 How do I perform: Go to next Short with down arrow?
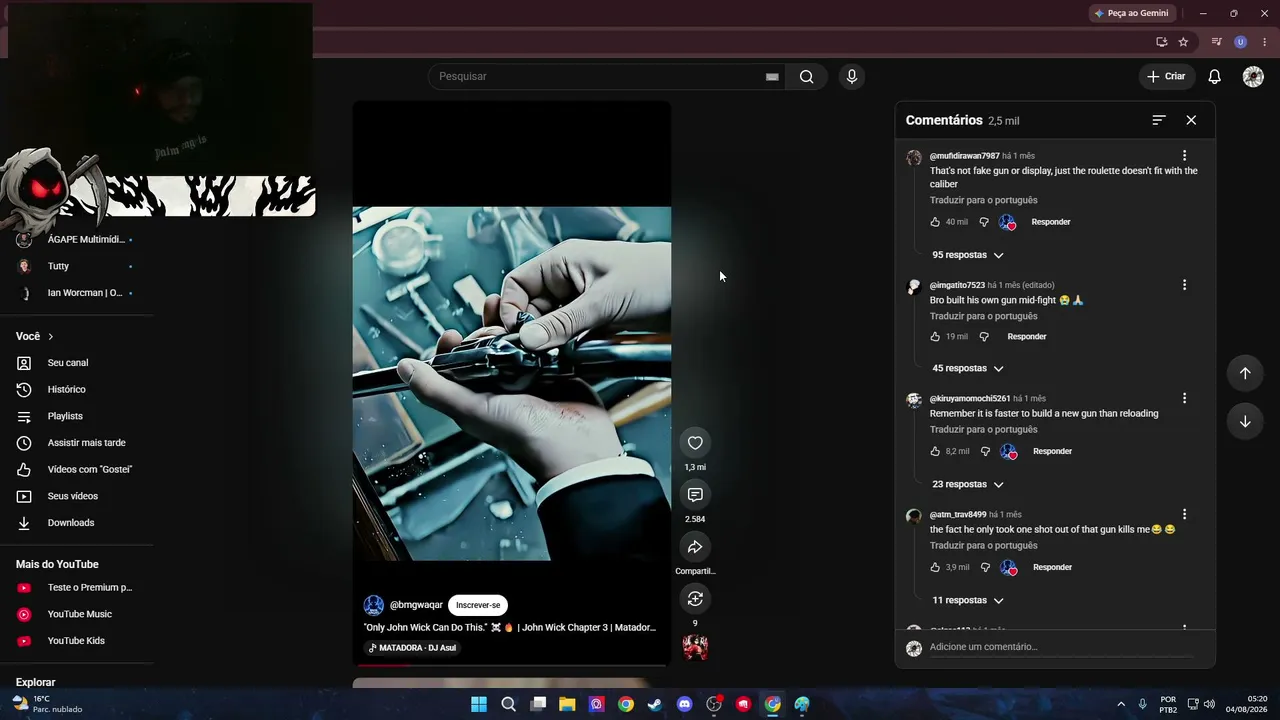click(x=1245, y=421)
